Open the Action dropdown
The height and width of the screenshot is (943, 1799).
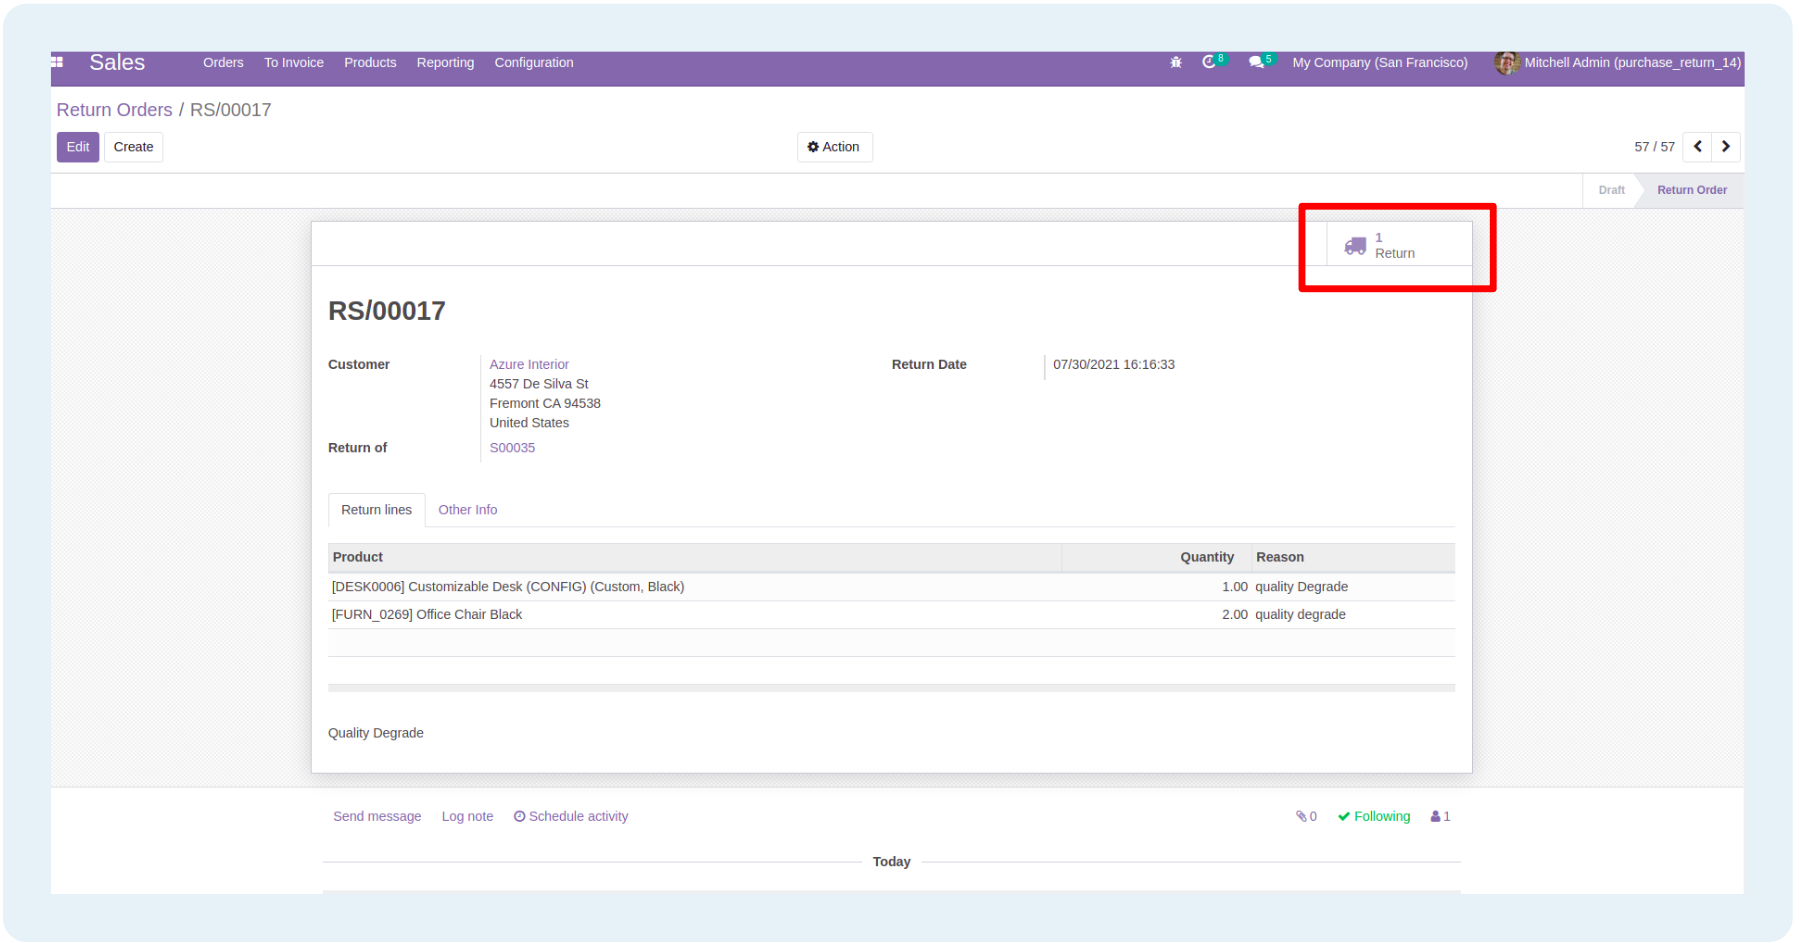pos(834,147)
